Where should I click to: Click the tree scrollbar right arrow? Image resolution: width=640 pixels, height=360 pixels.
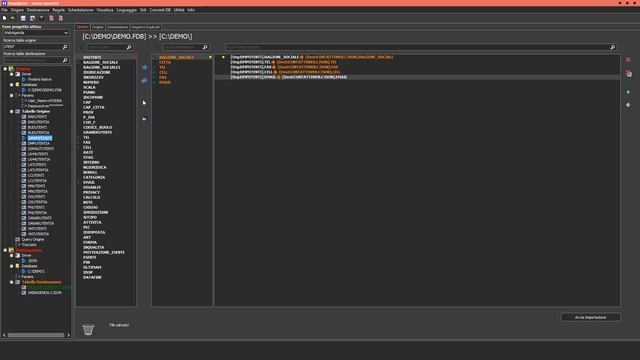point(68,335)
